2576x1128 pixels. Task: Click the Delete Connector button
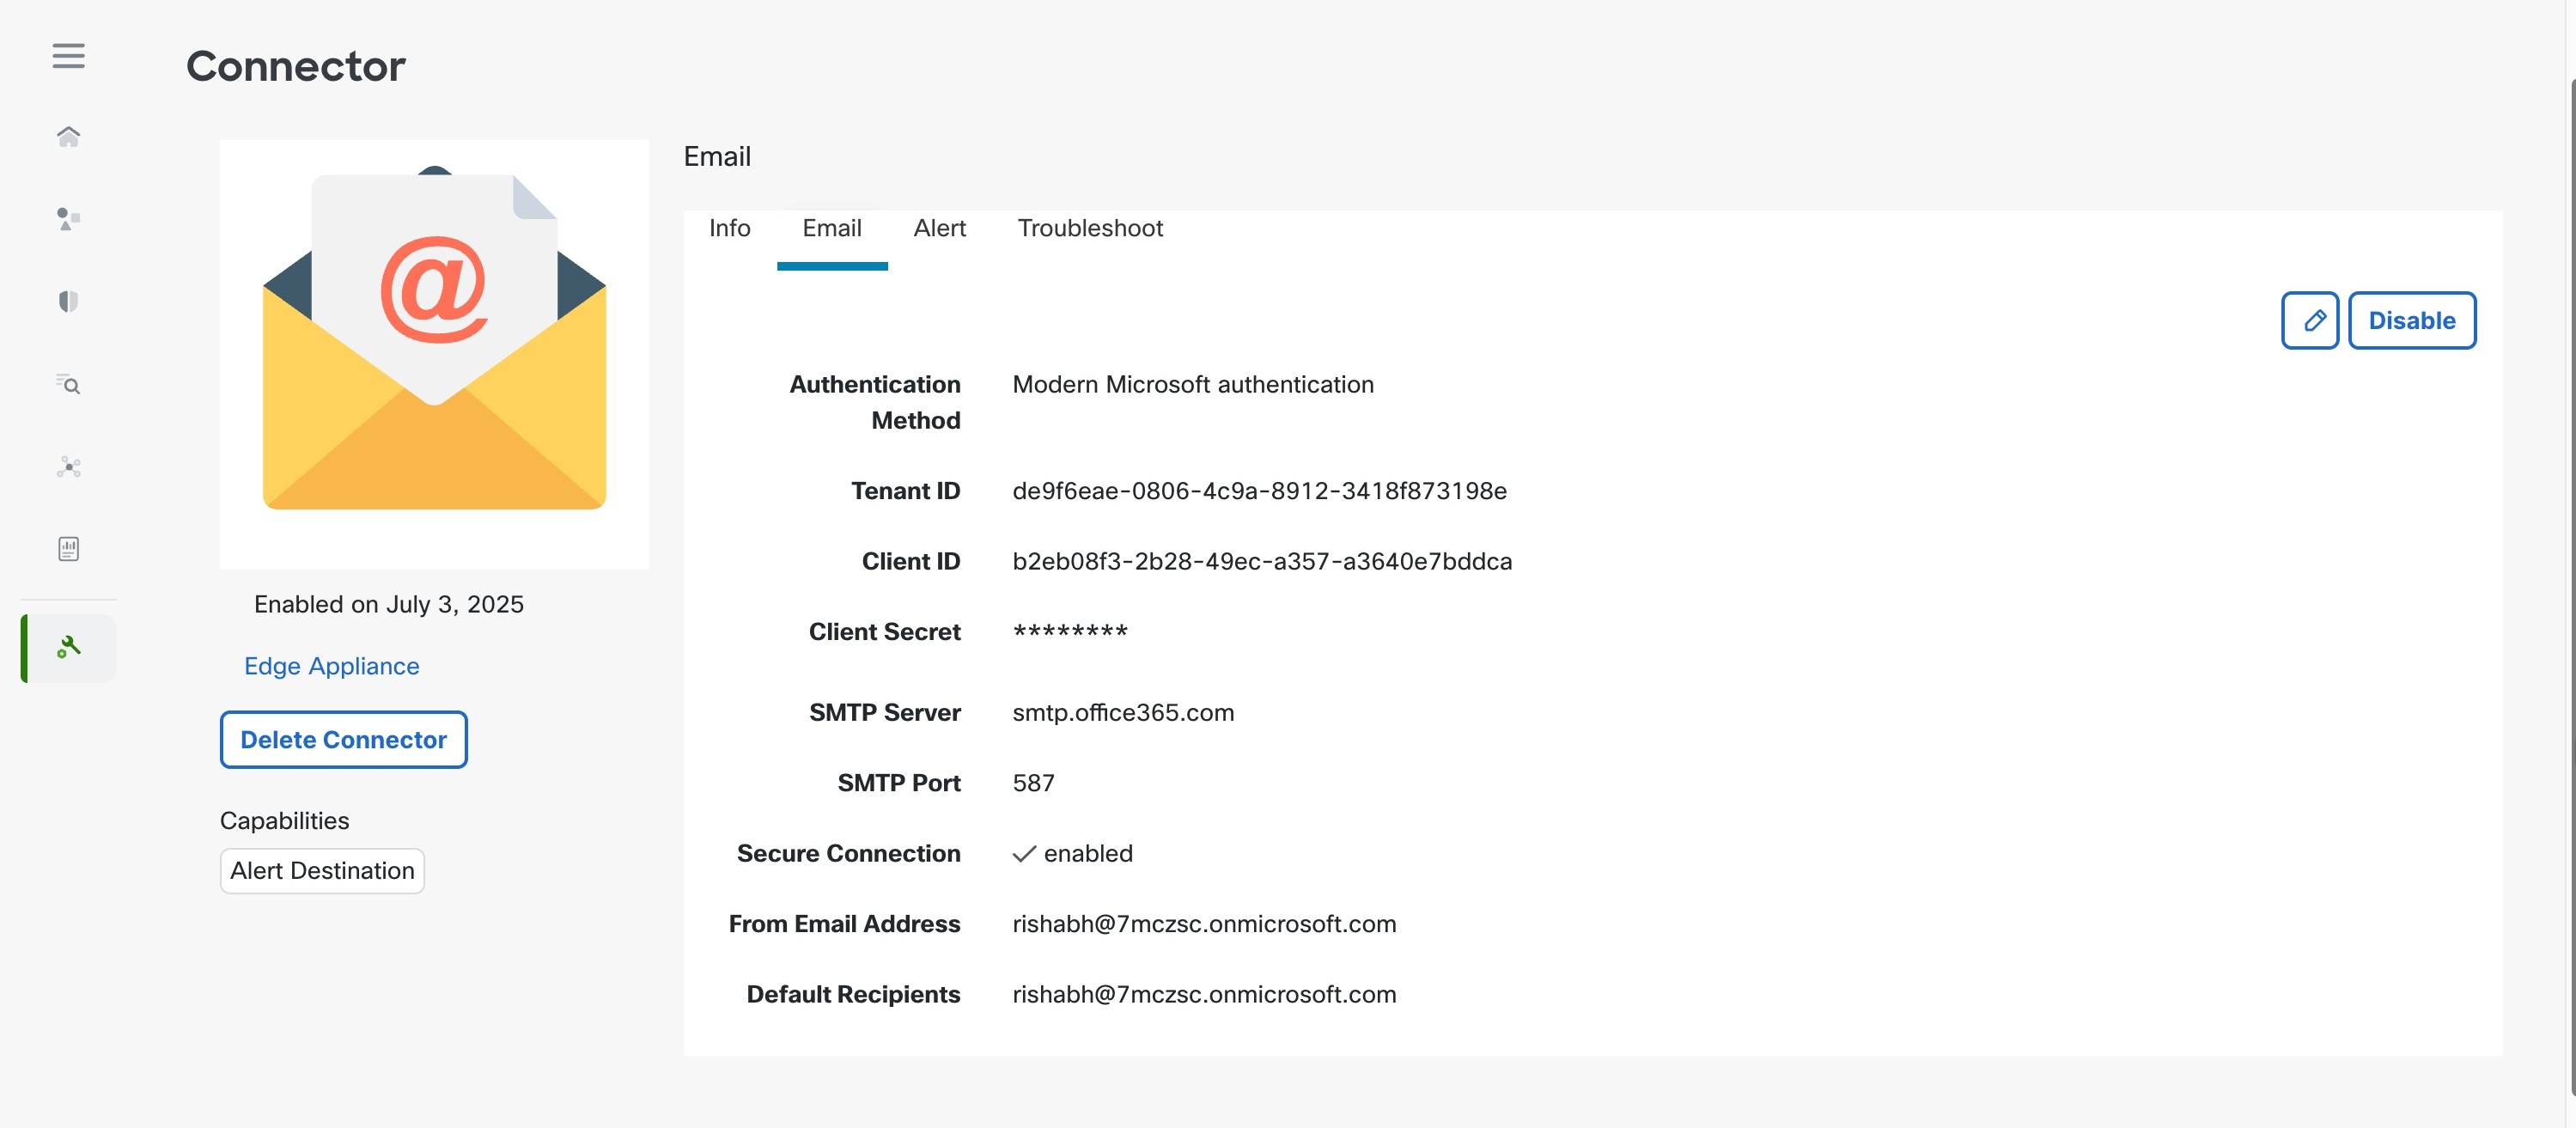coord(343,739)
